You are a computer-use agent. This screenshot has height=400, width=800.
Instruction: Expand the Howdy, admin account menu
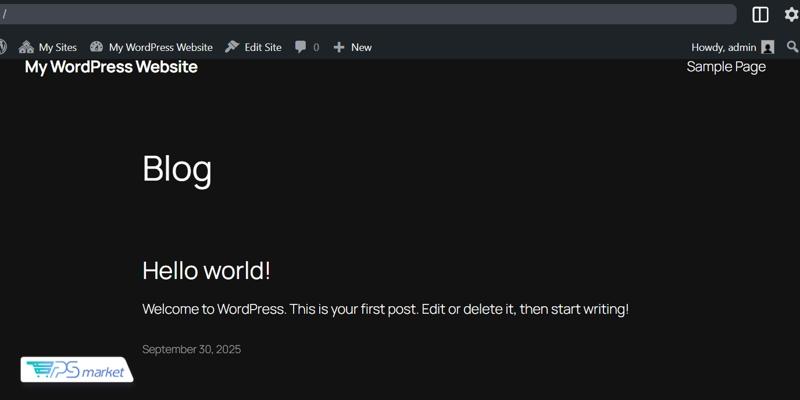pyautogui.click(x=723, y=47)
